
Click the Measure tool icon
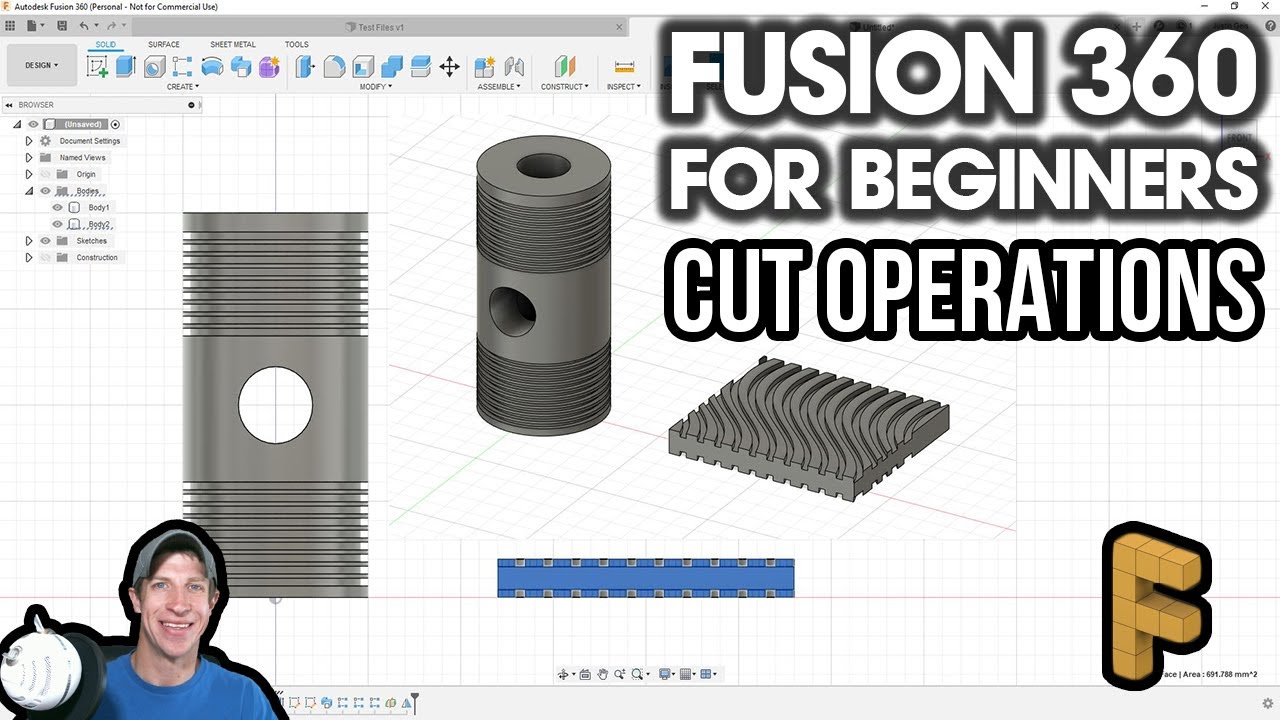625,67
